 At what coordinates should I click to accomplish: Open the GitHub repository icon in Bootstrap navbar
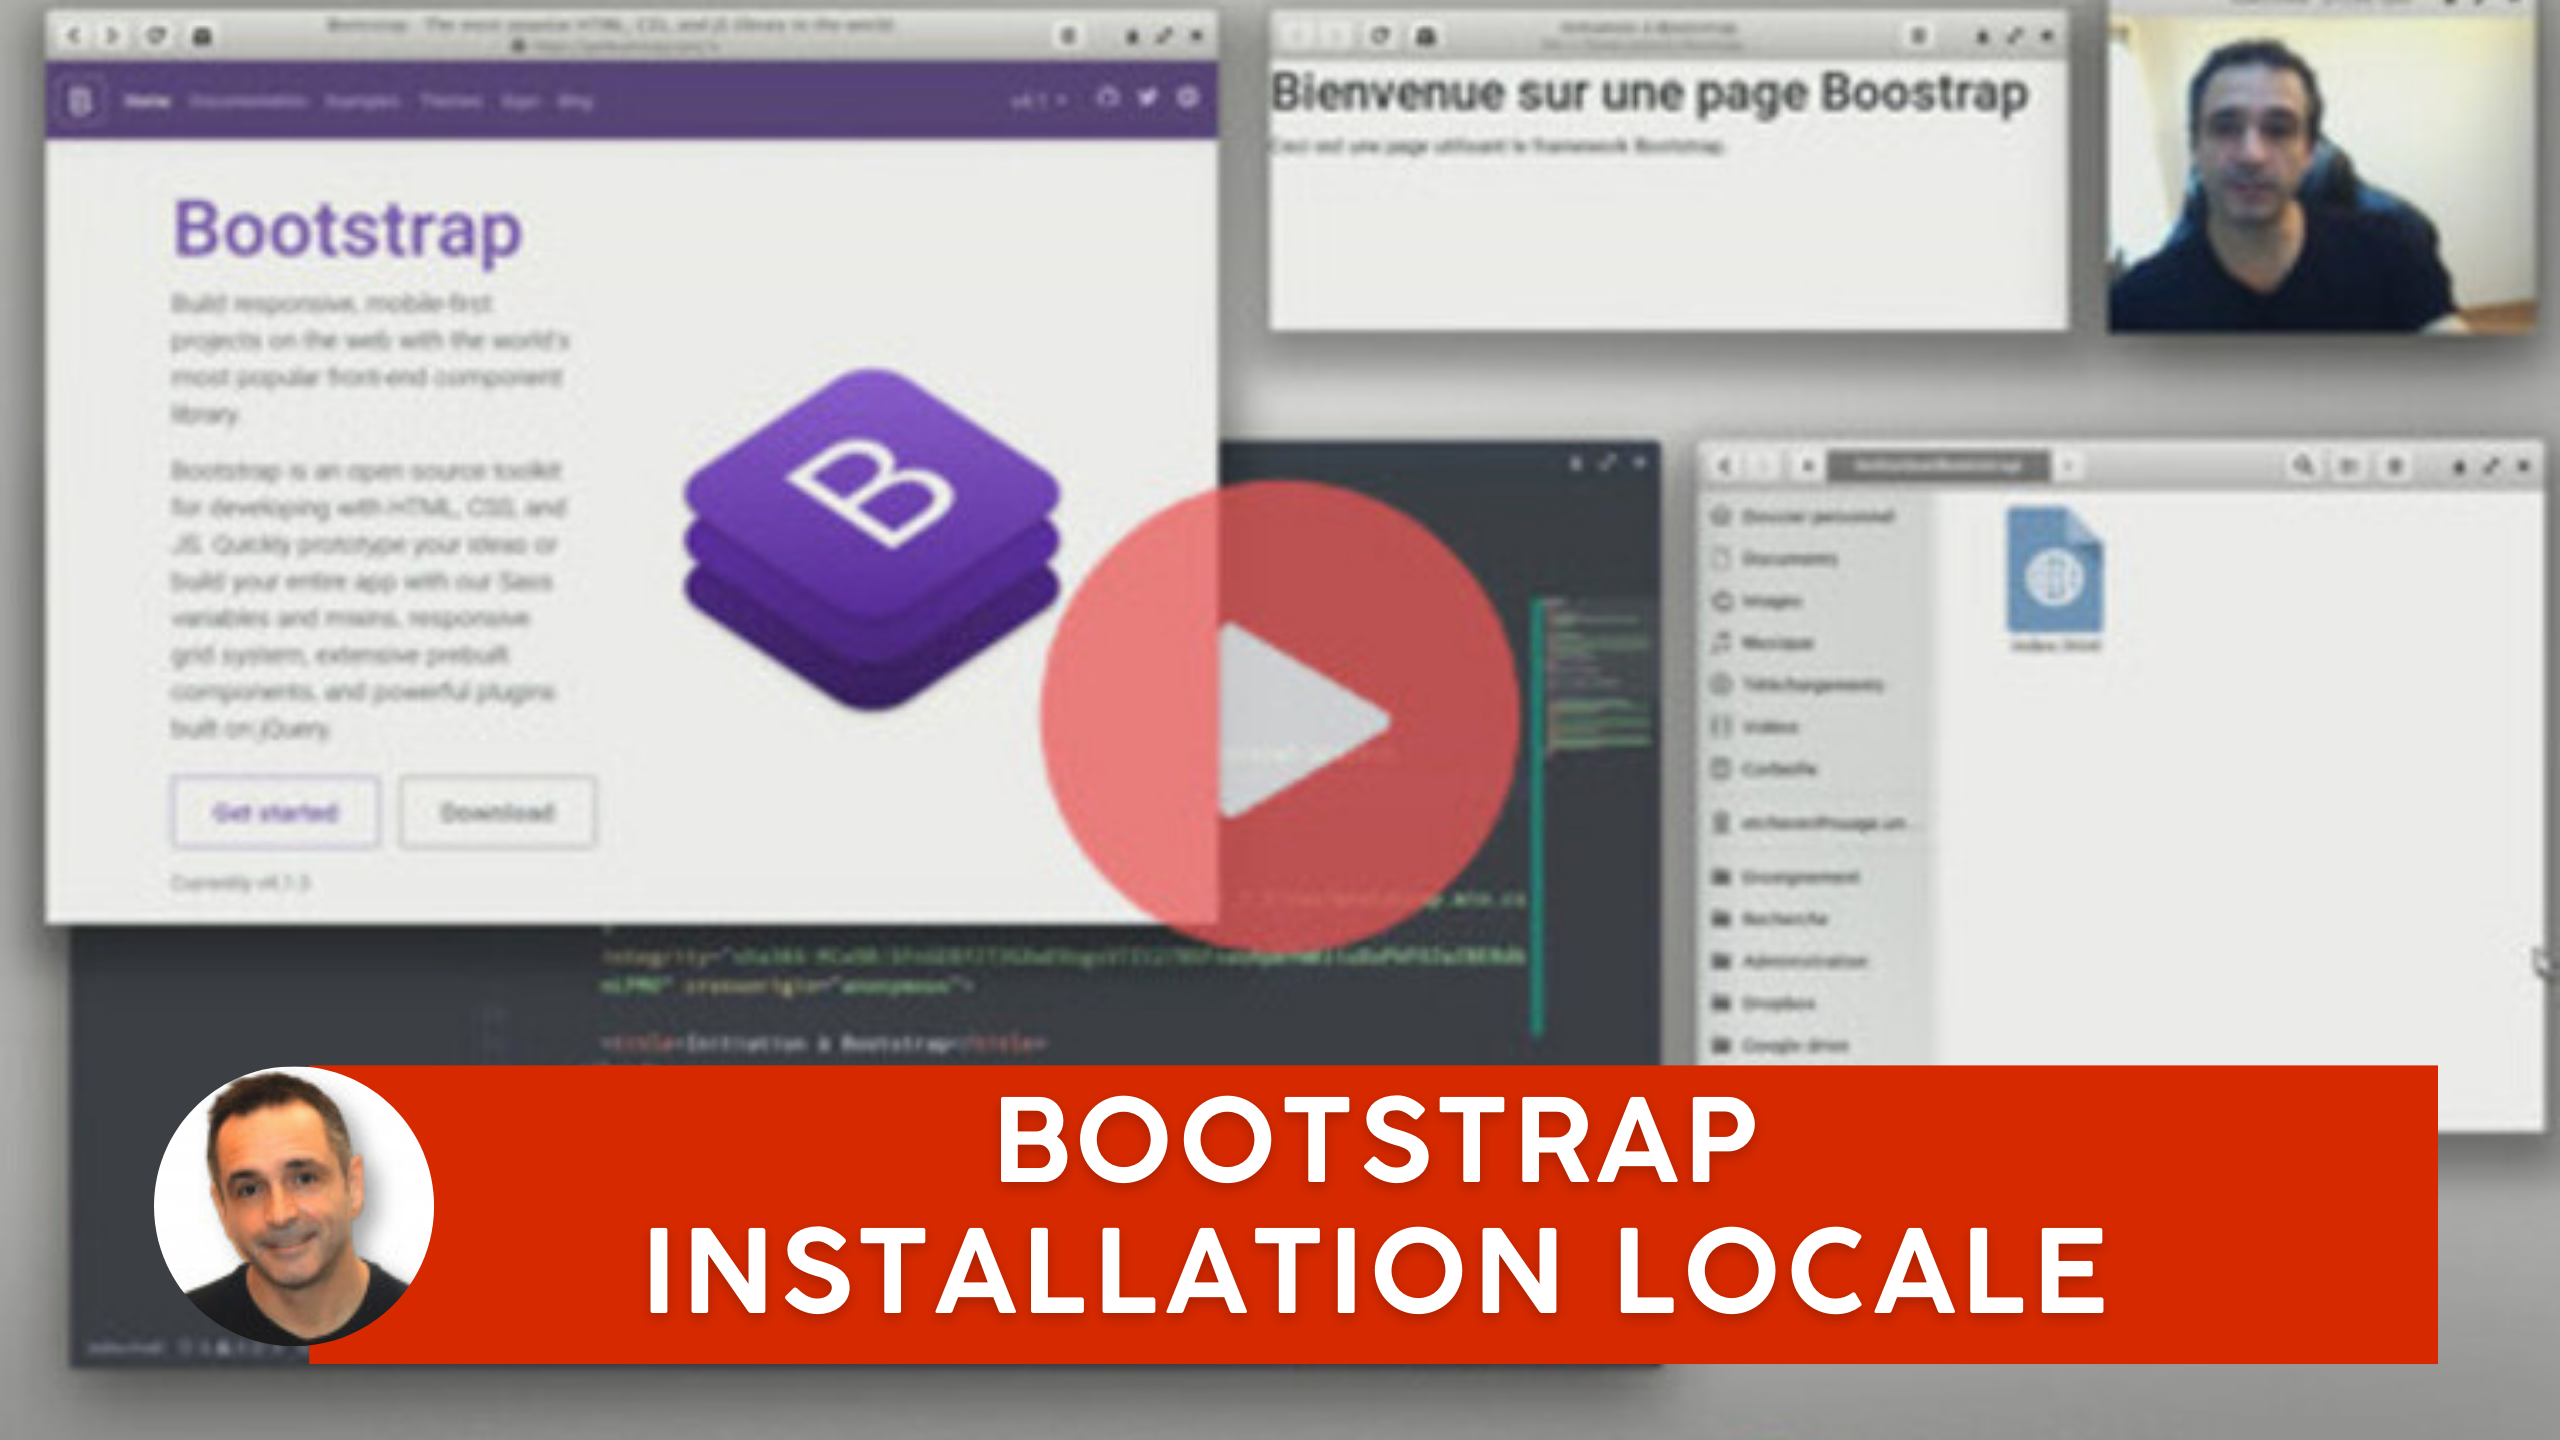click(1106, 99)
